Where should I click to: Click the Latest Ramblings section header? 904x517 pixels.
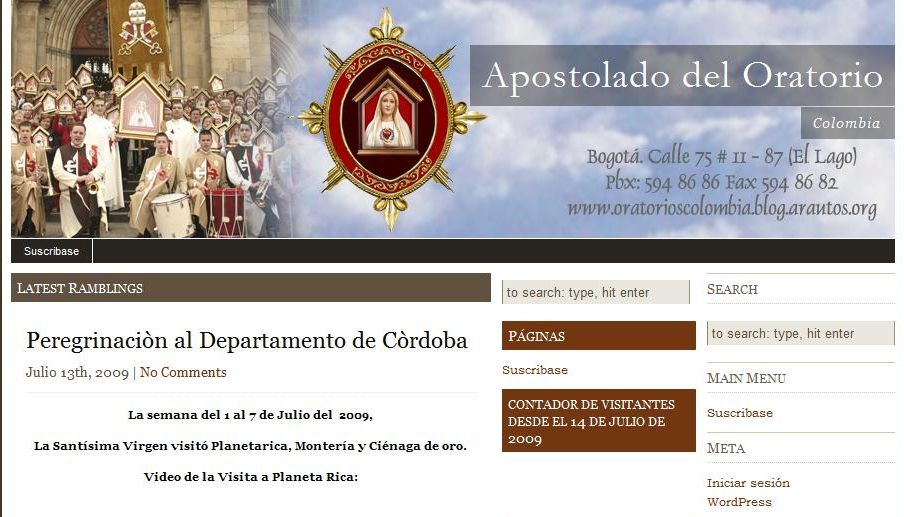coord(251,288)
